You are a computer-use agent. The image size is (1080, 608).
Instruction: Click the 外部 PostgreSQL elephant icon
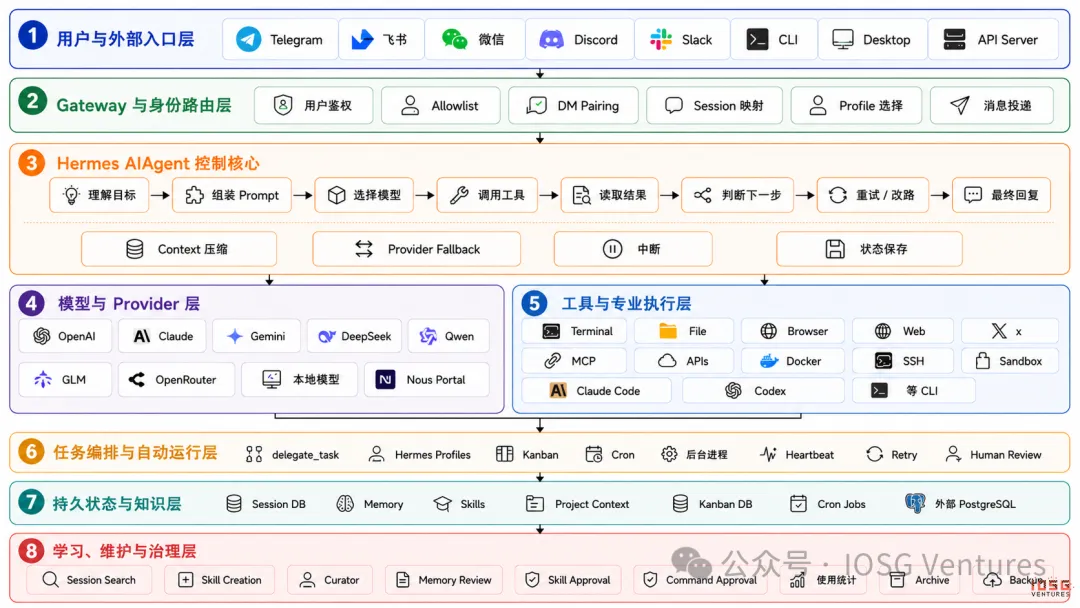coord(915,503)
